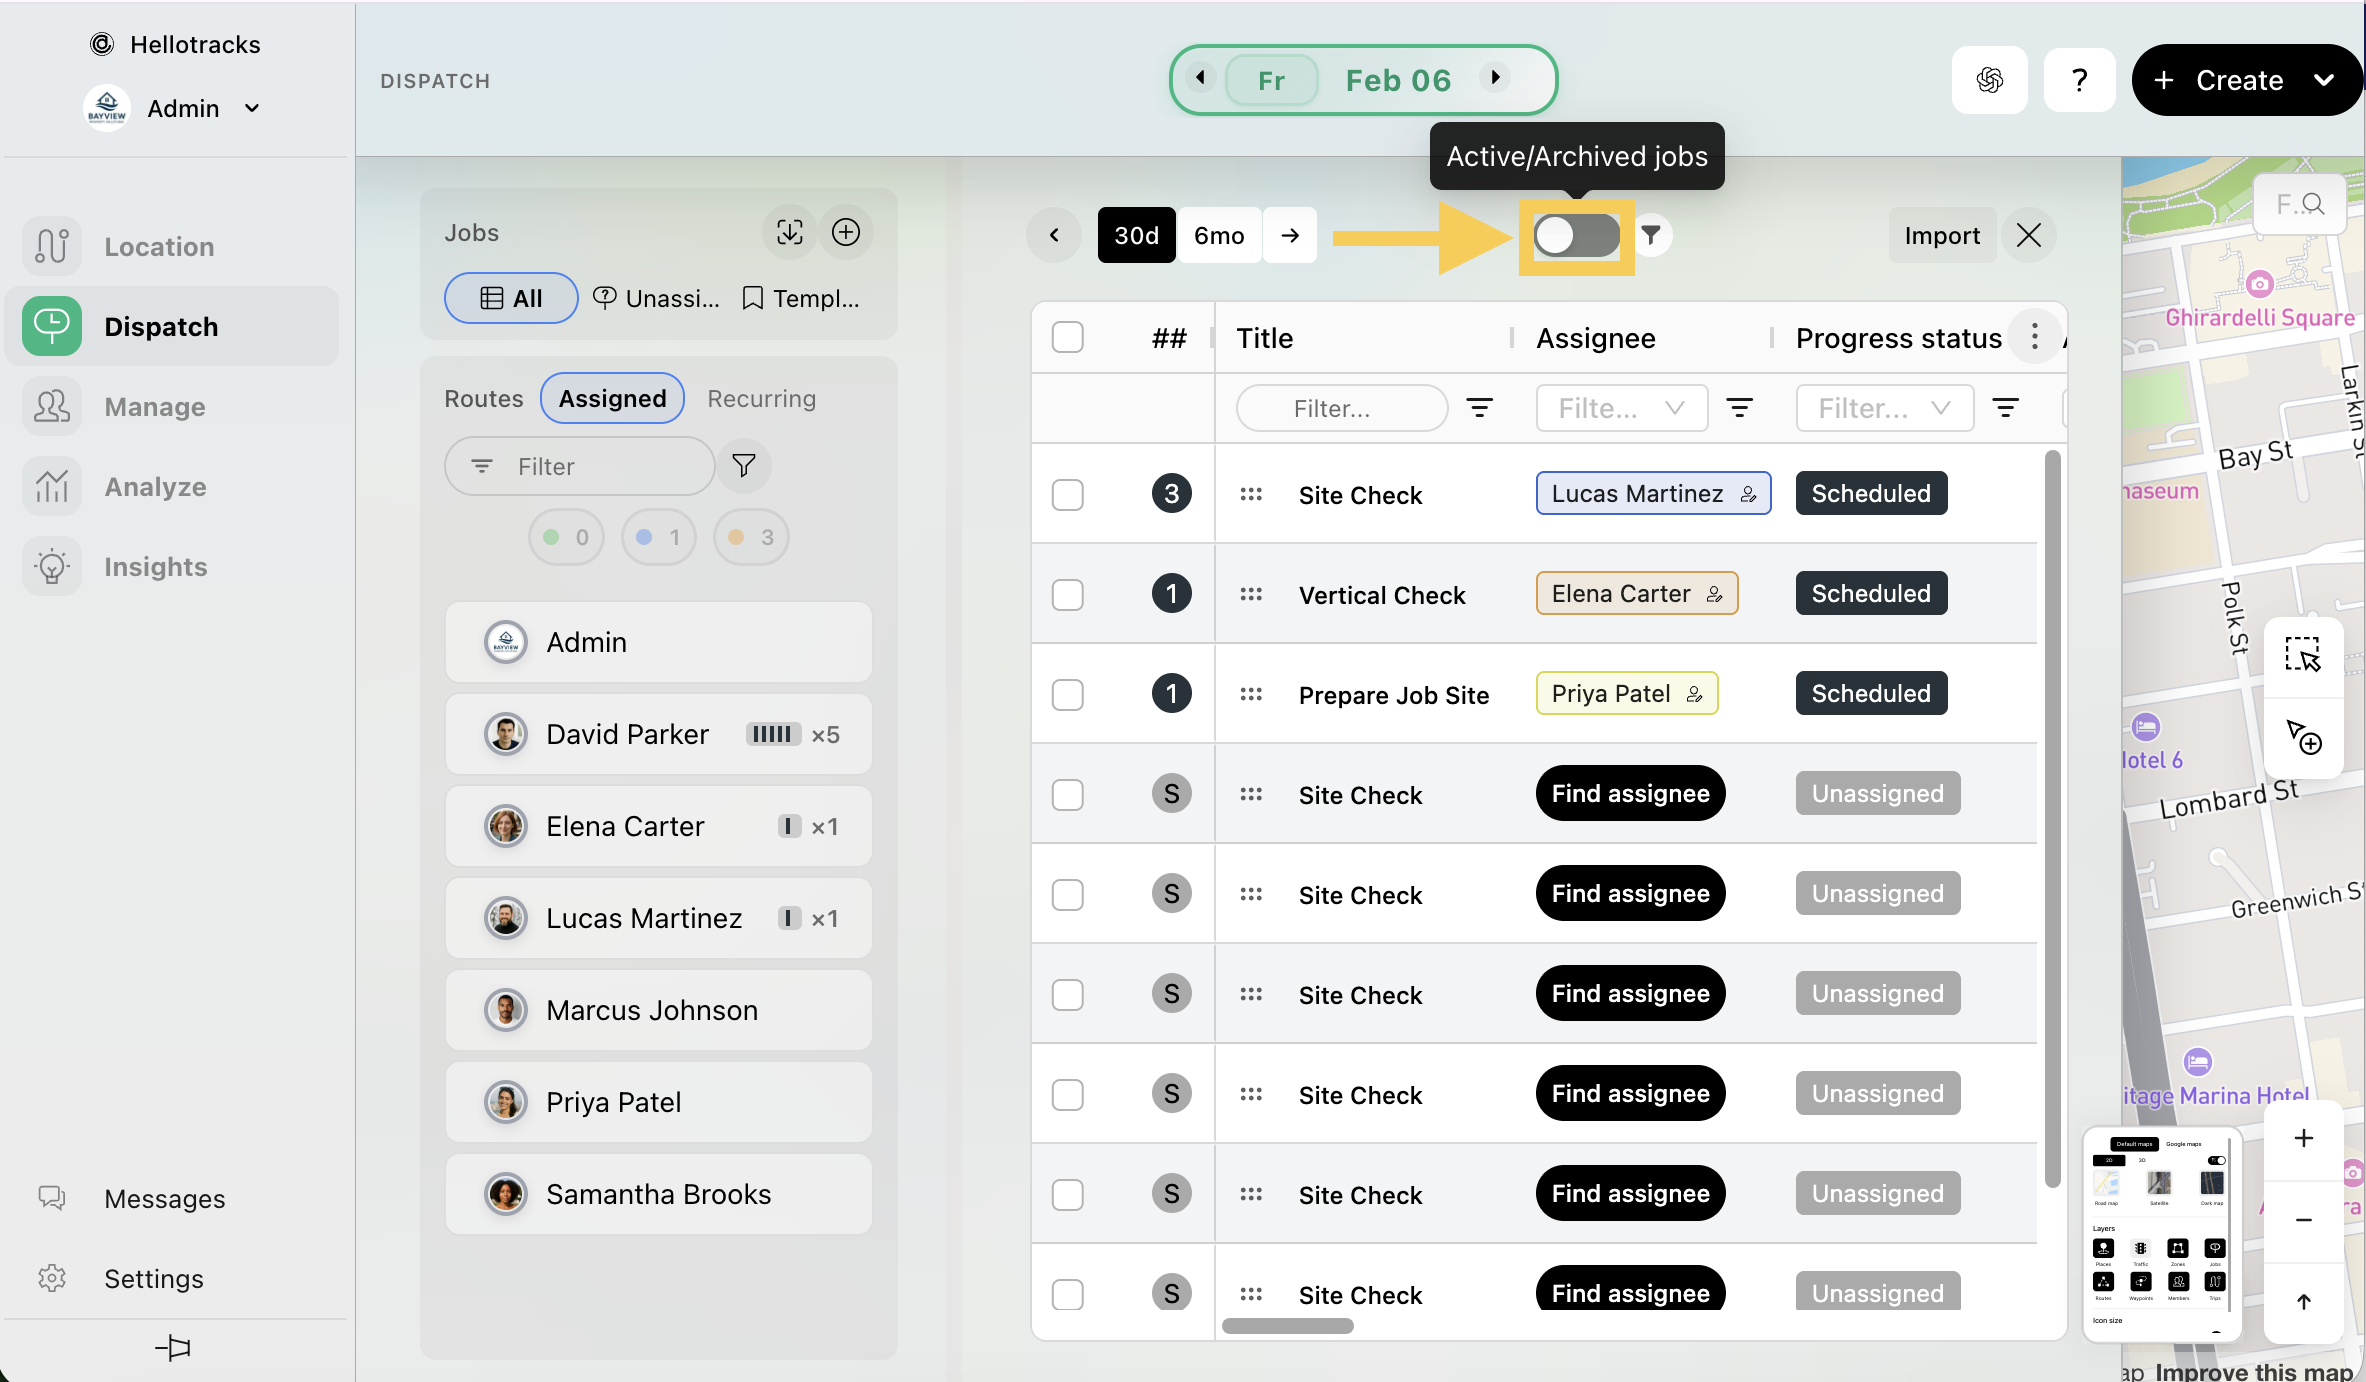Screen dimensions: 2366x1382
Task: Click the import jobs icon in Jobs panel
Action: pos(790,233)
